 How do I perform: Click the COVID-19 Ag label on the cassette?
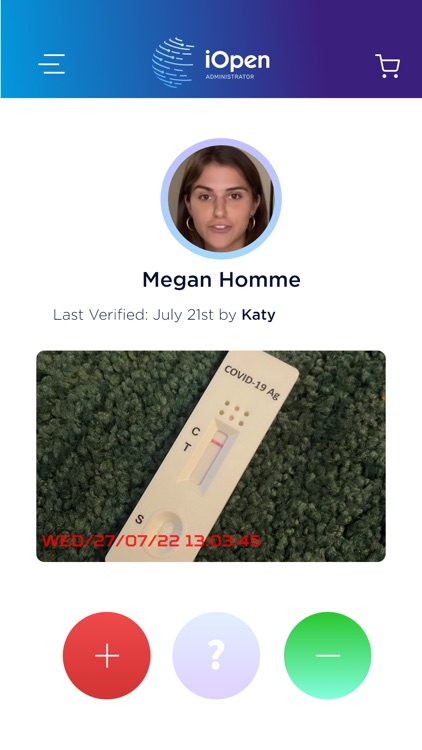(252, 383)
